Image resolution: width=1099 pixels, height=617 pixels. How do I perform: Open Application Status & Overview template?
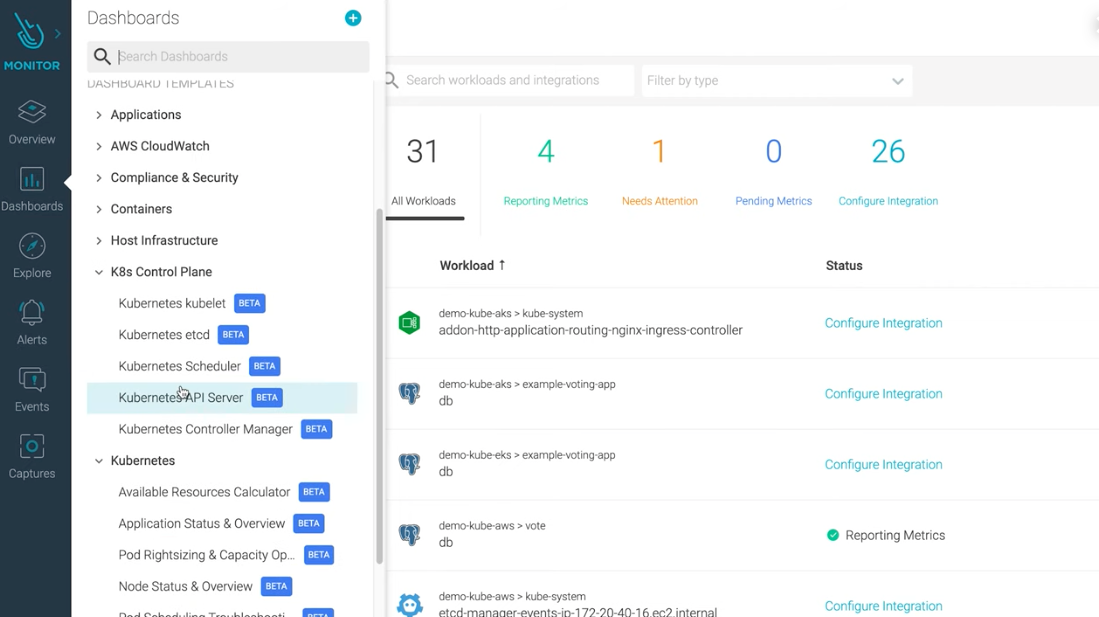[x=202, y=524]
